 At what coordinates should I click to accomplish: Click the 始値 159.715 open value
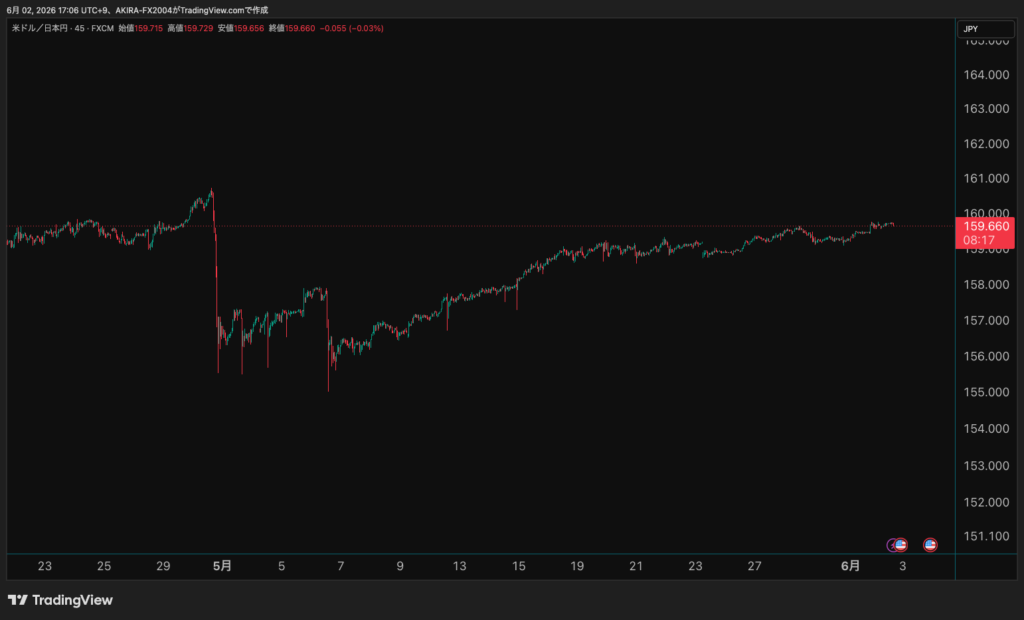[x=140, y=28]
